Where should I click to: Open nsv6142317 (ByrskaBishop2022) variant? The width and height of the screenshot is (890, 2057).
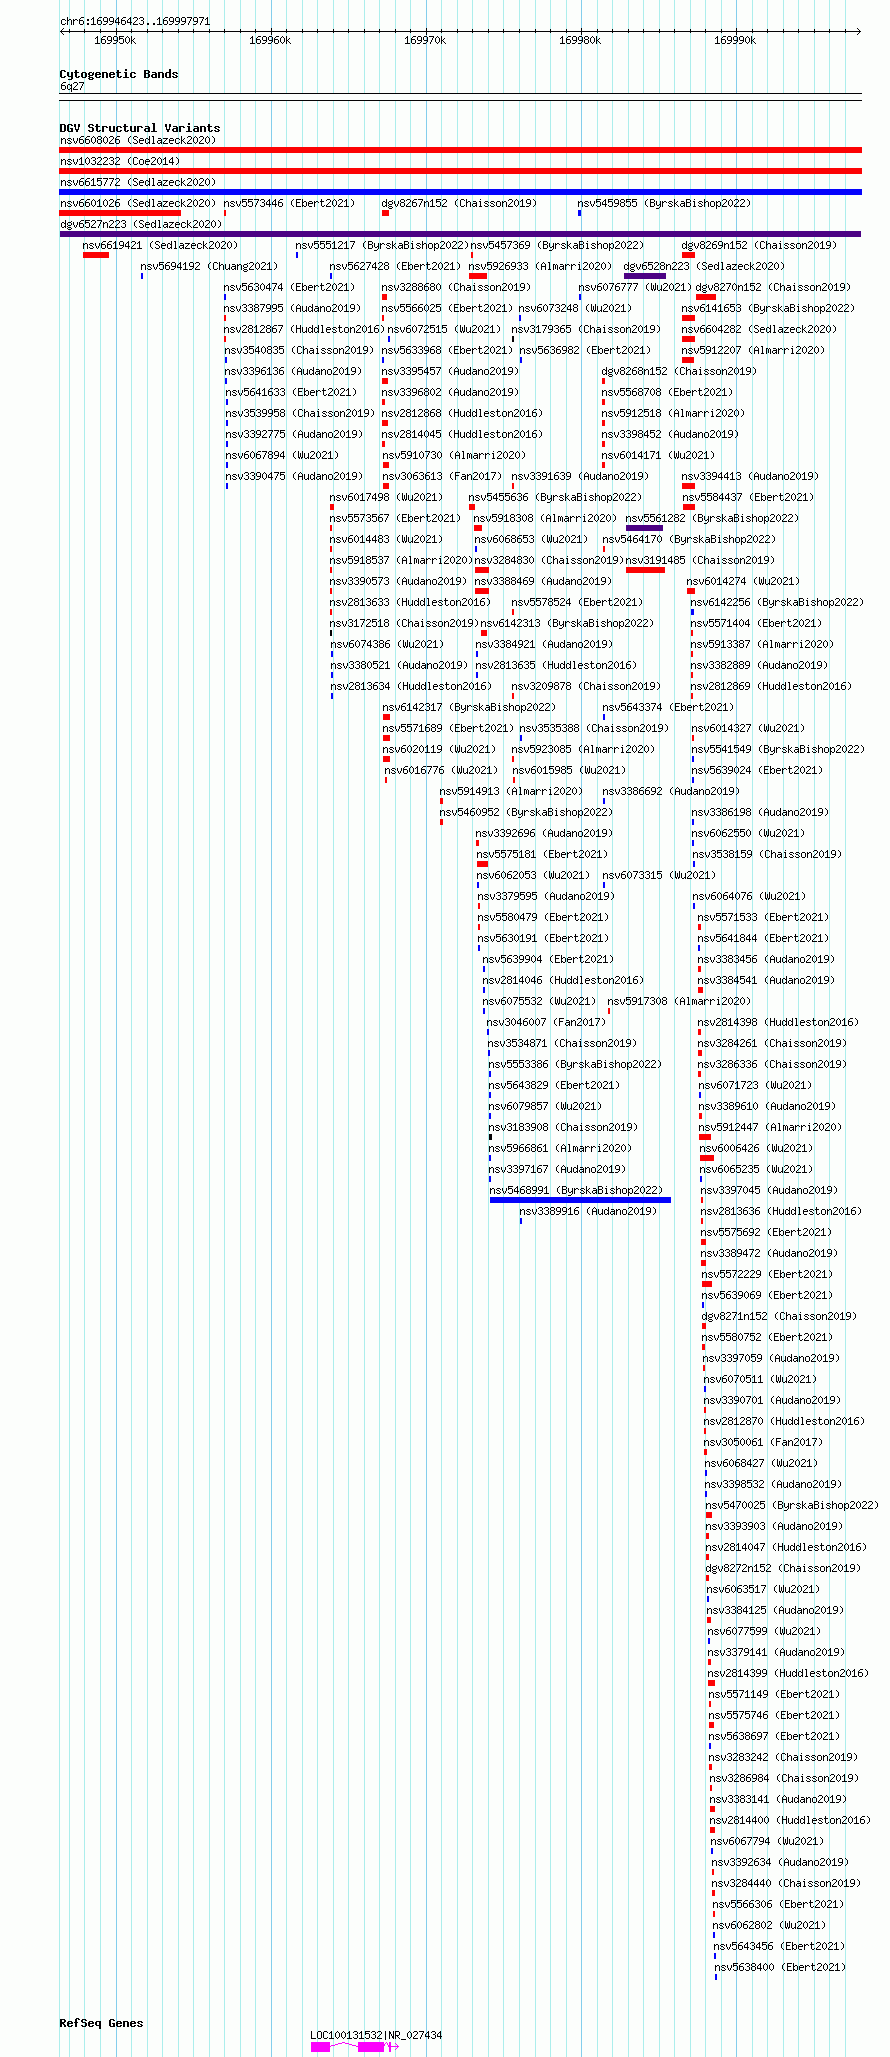click(x=469, y=708)
